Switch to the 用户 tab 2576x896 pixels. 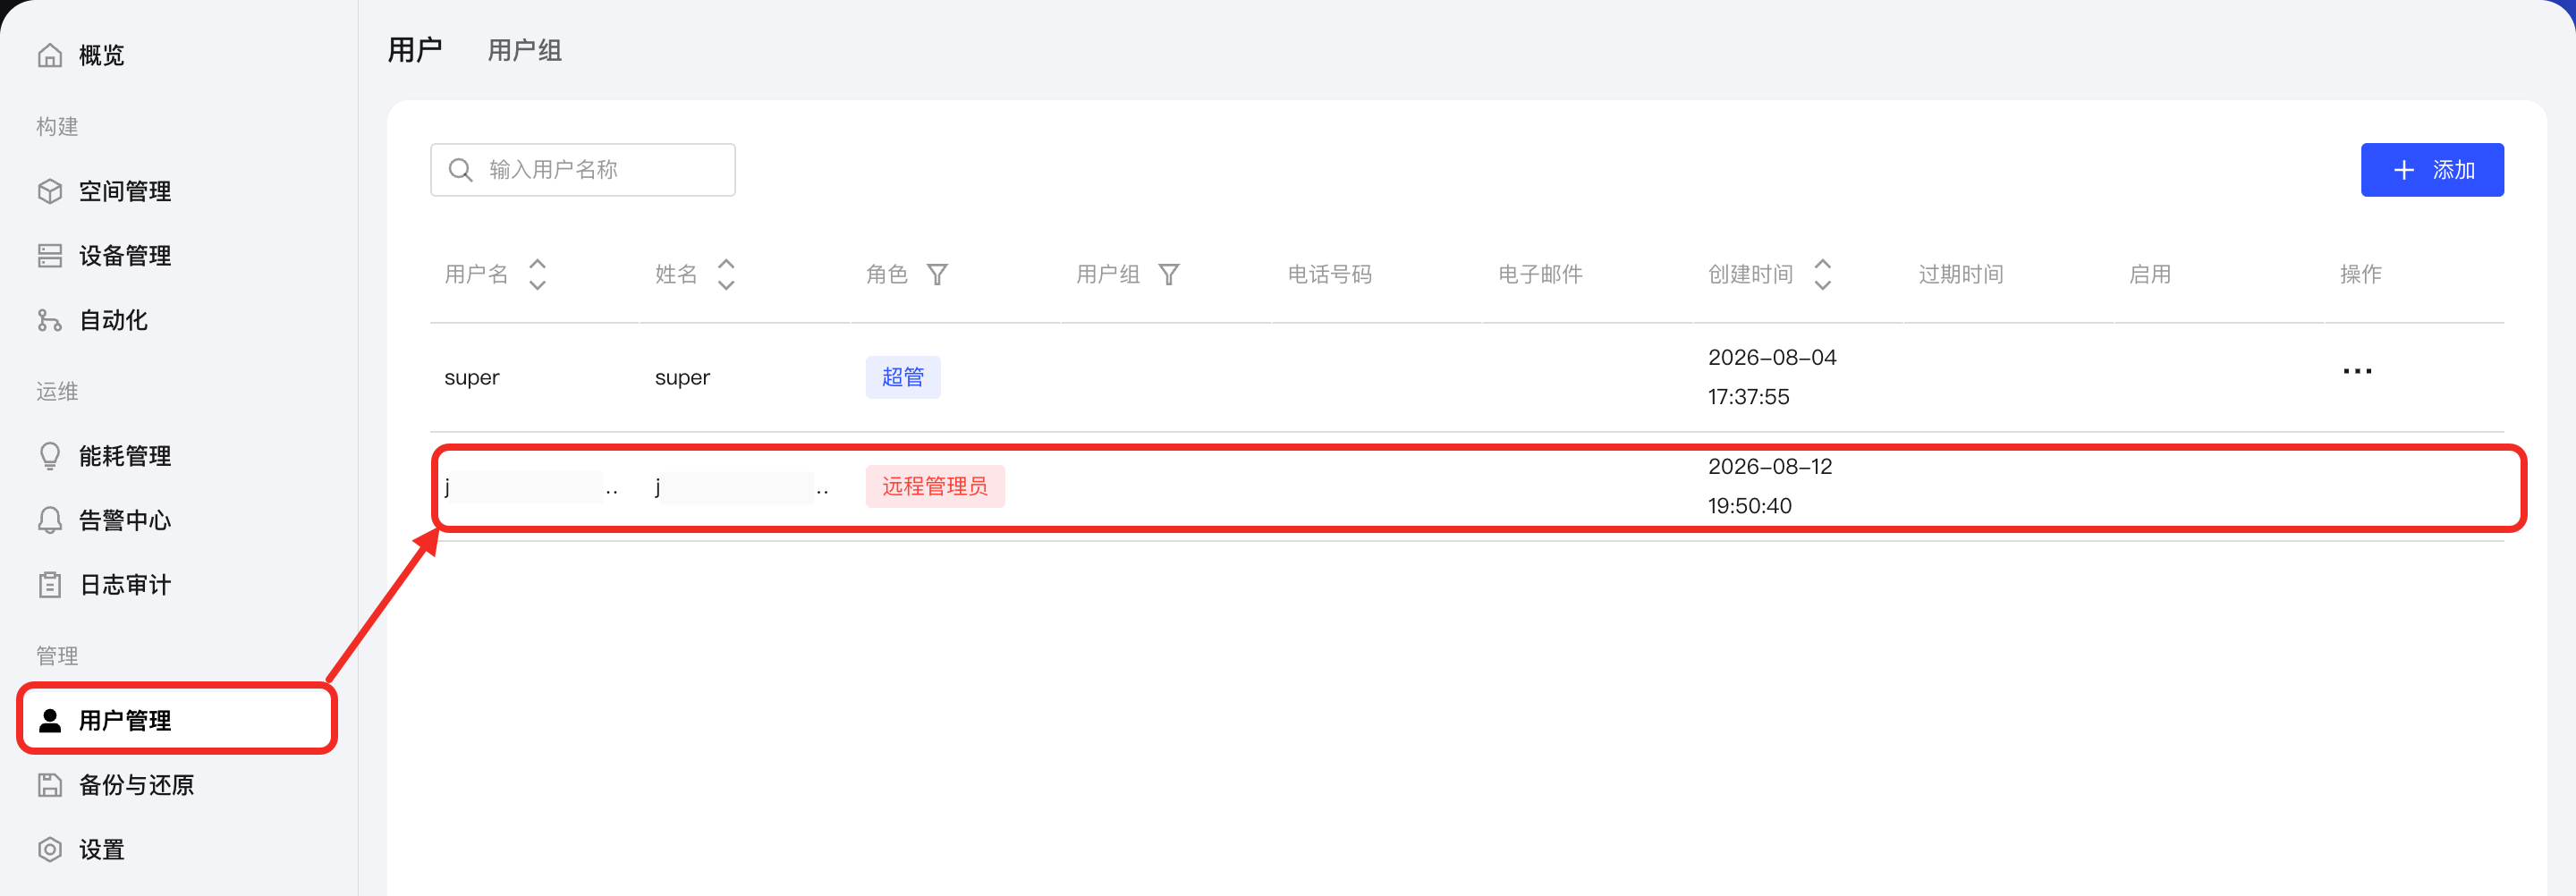(415, 50)
